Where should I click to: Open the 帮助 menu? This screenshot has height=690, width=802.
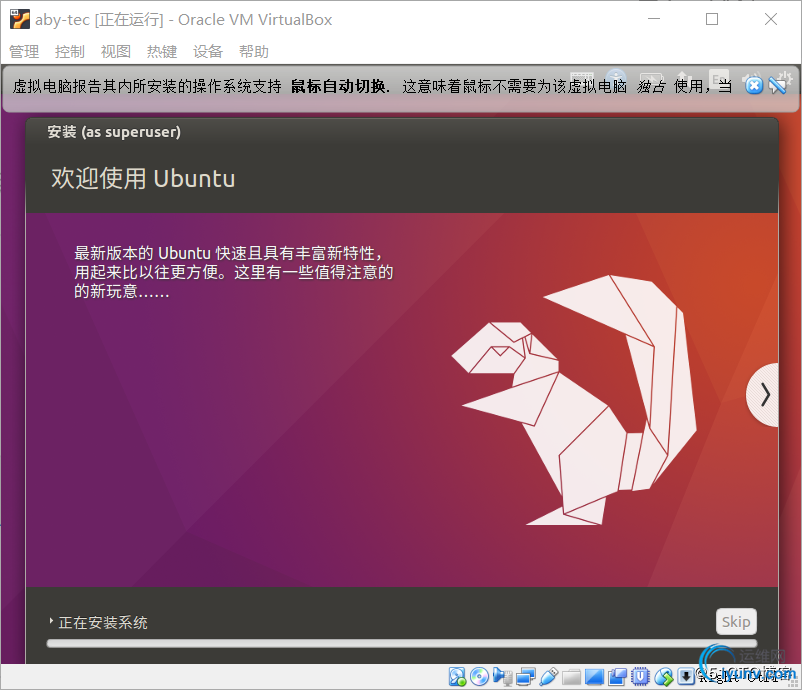[254, 52]
